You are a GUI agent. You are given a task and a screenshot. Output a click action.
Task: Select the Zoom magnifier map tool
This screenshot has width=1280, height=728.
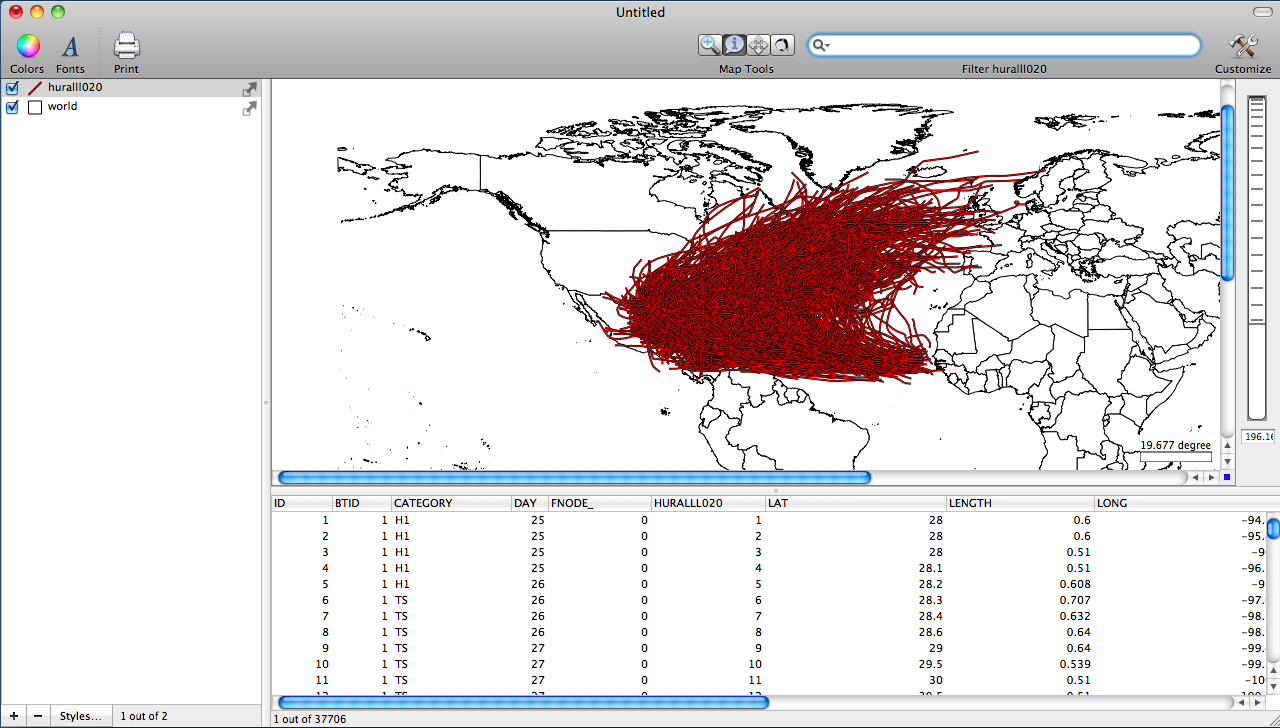710,45
